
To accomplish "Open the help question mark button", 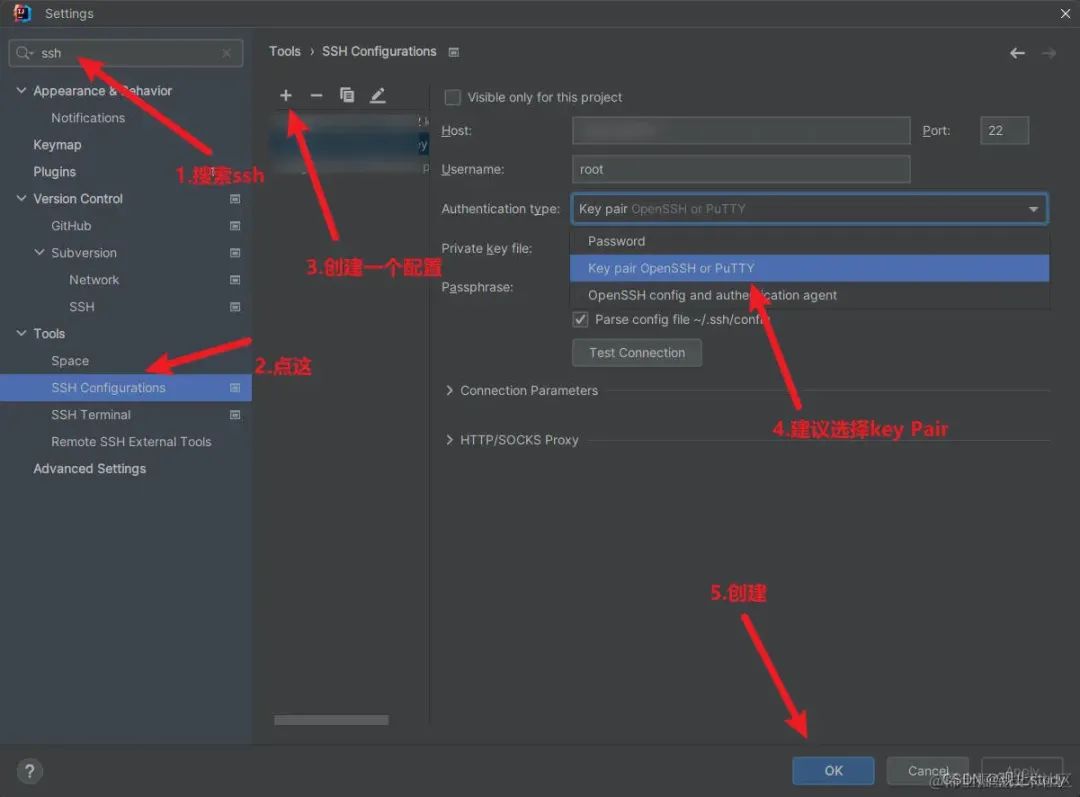I will point(30,771).
